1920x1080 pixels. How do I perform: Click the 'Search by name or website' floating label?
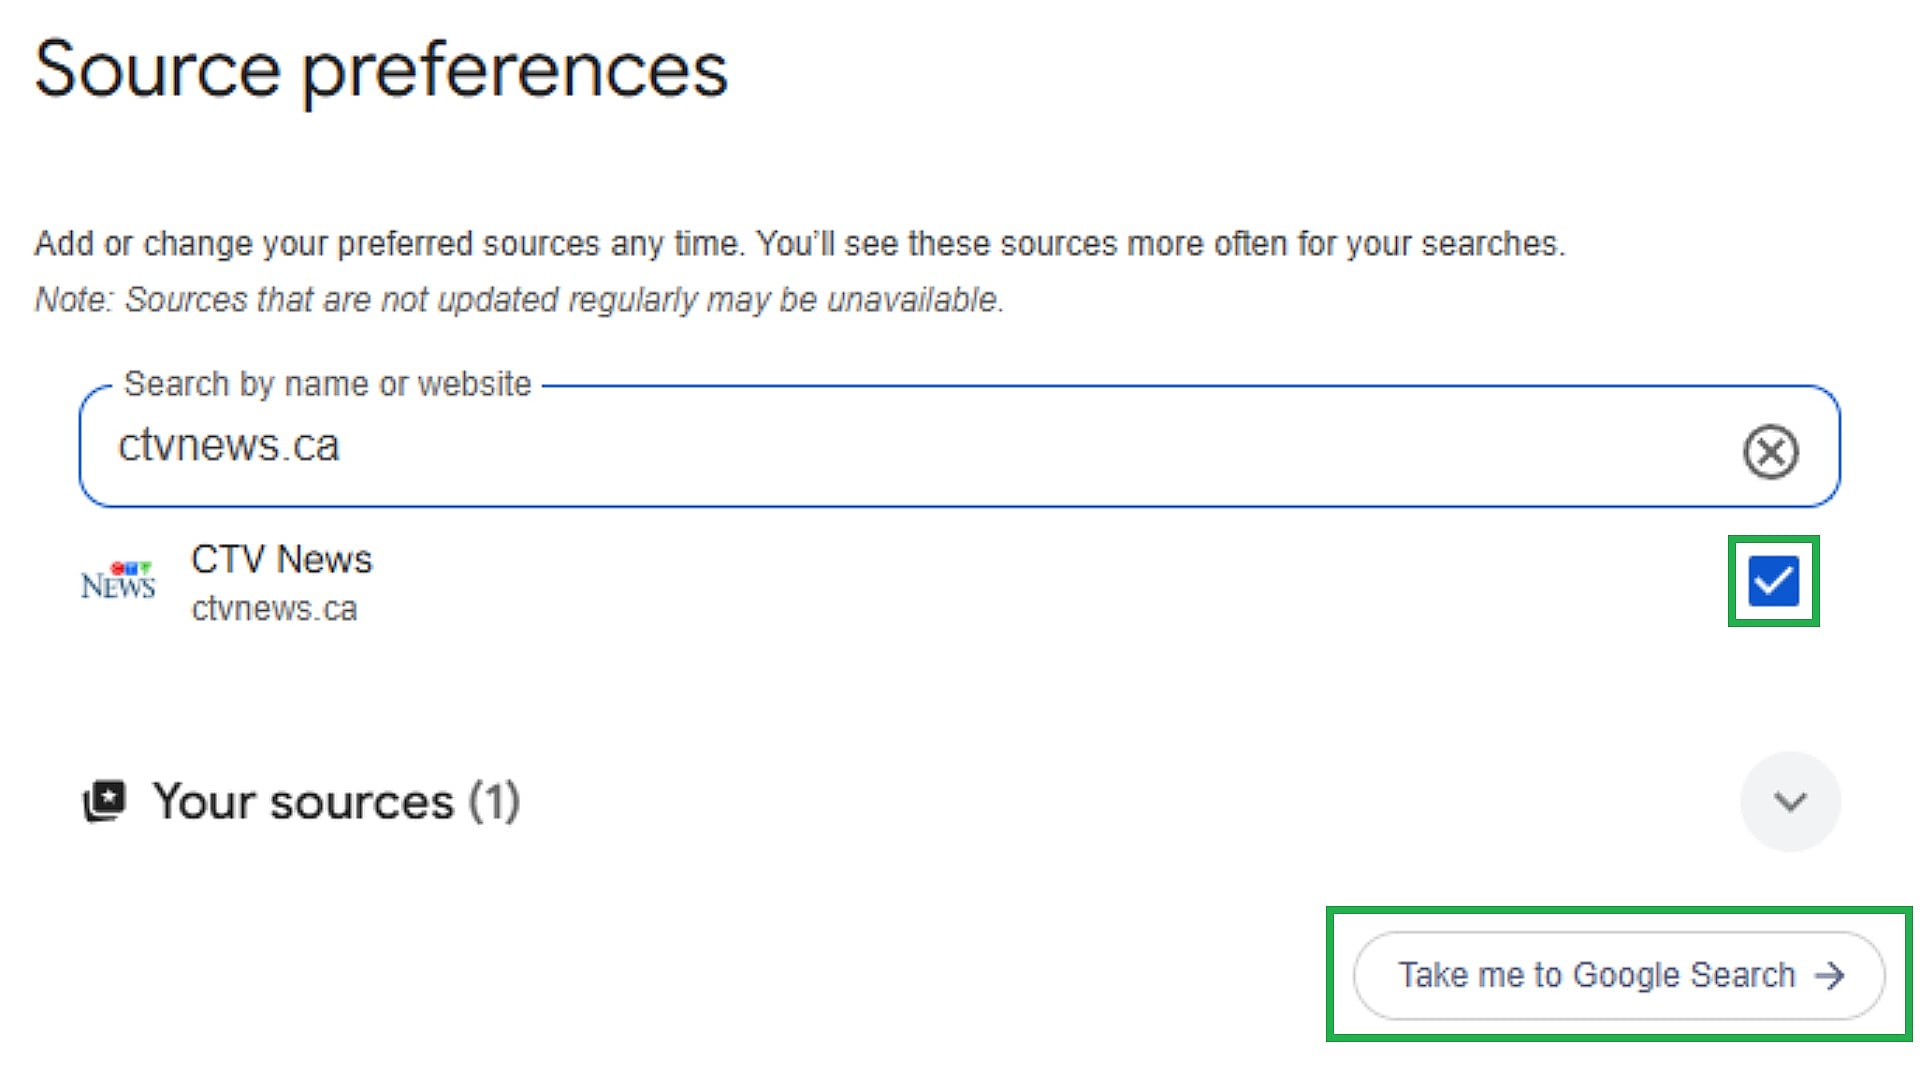click(x=327, y=384)
